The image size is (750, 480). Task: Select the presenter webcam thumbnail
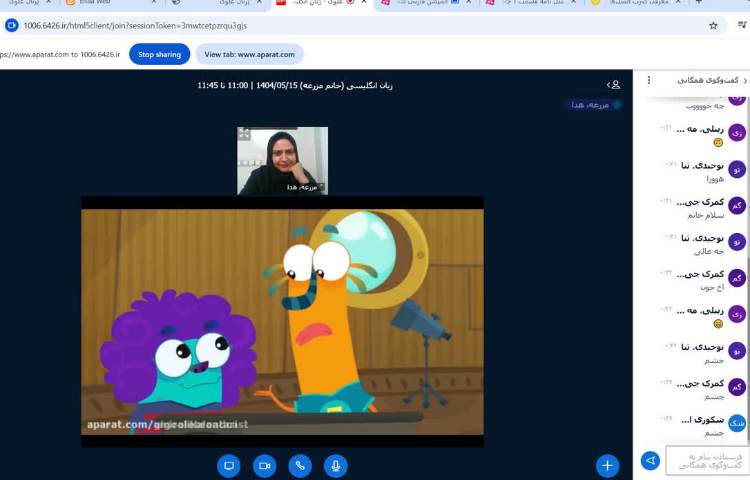(282, 160)
